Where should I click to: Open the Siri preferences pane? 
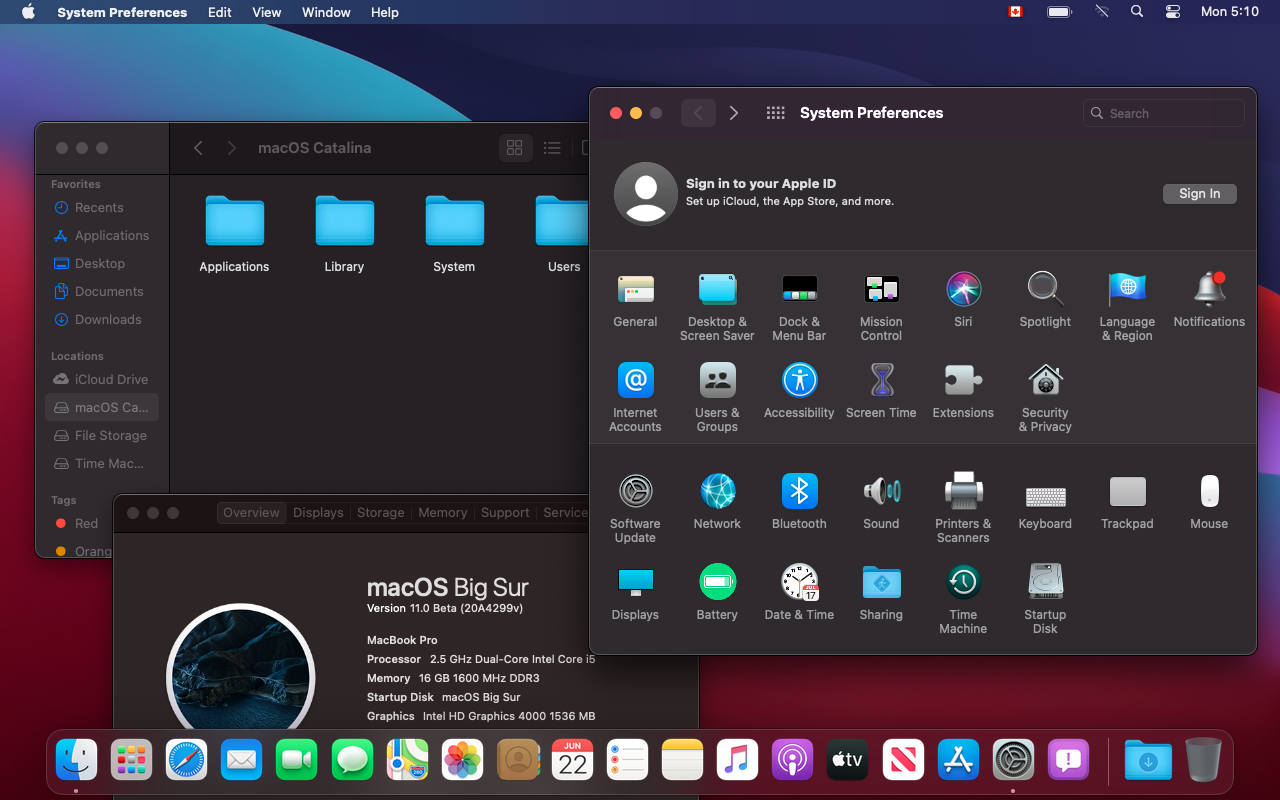963,300
